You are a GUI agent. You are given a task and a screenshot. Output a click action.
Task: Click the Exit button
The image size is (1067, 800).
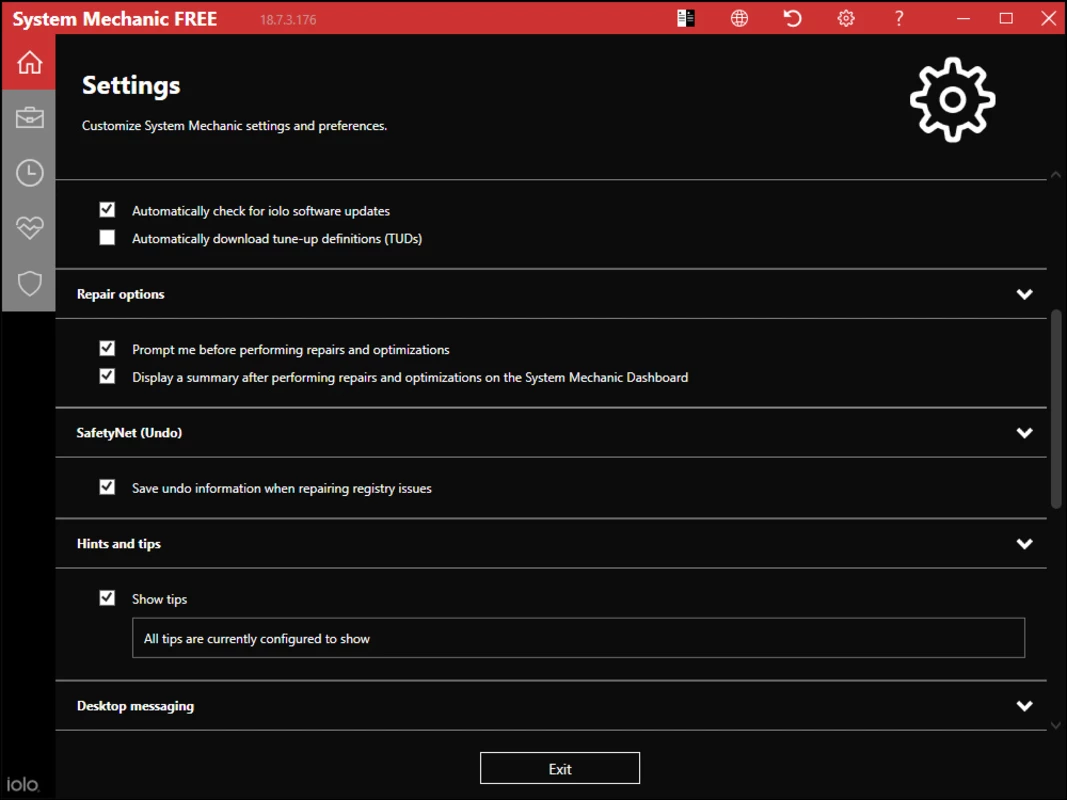(x=559, y=768)
